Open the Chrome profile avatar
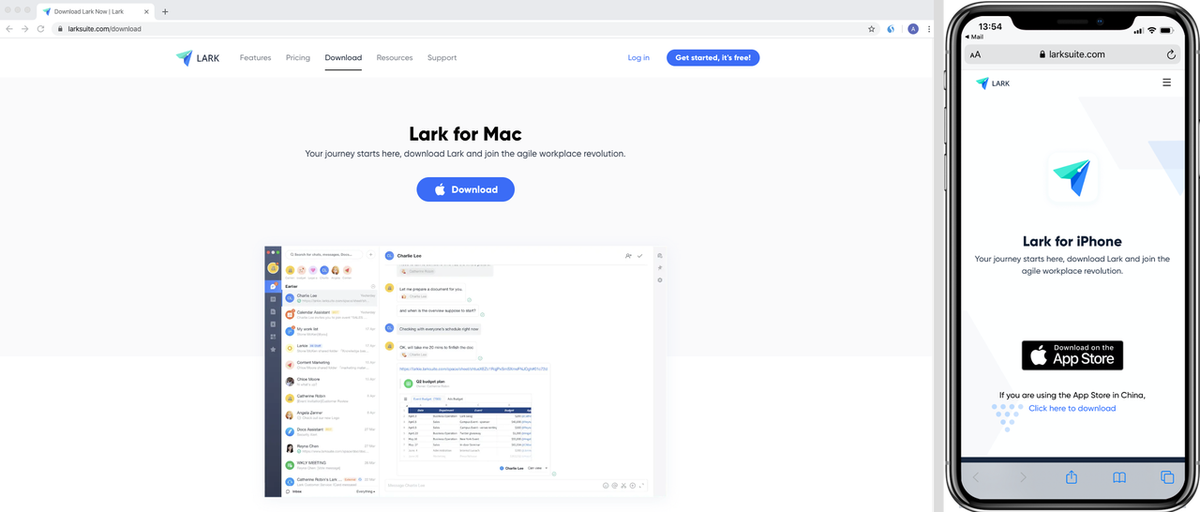The width and height of the screenshot is (1200, 512). click(913, 29)
